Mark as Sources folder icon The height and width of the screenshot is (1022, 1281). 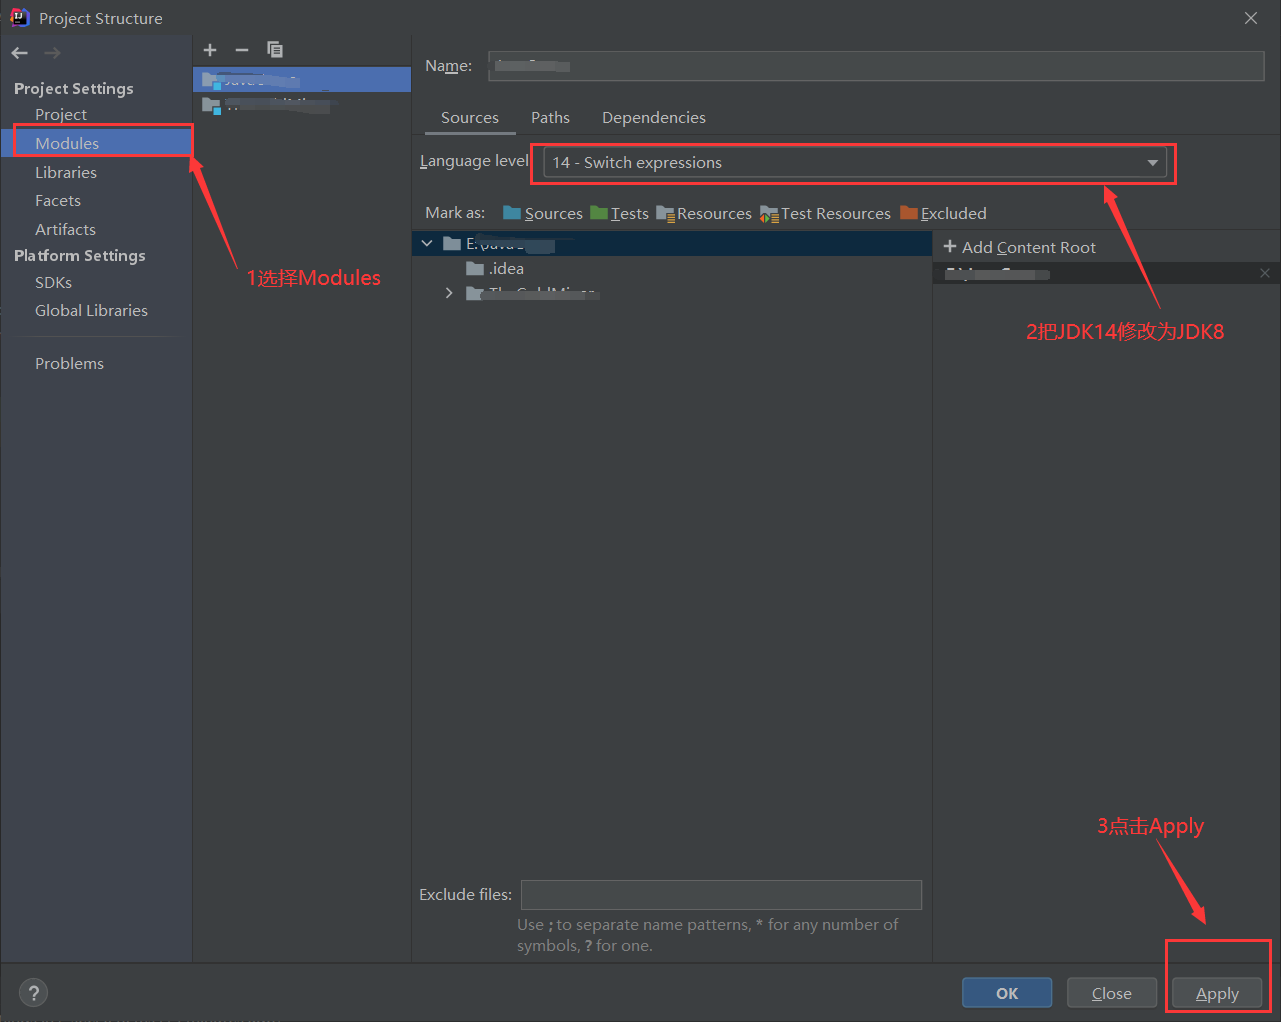pos(512,212)
